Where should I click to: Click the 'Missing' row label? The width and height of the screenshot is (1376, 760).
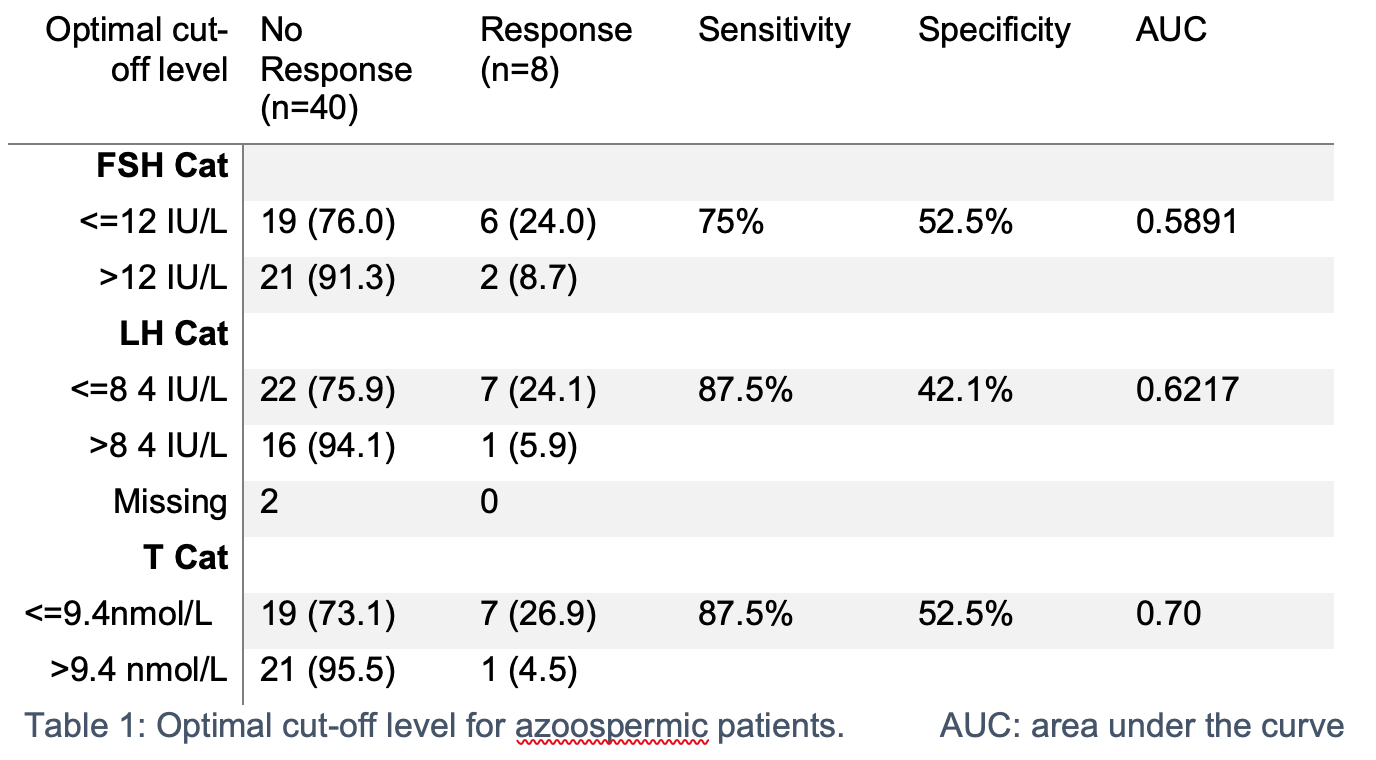click(x=170, y=501)
